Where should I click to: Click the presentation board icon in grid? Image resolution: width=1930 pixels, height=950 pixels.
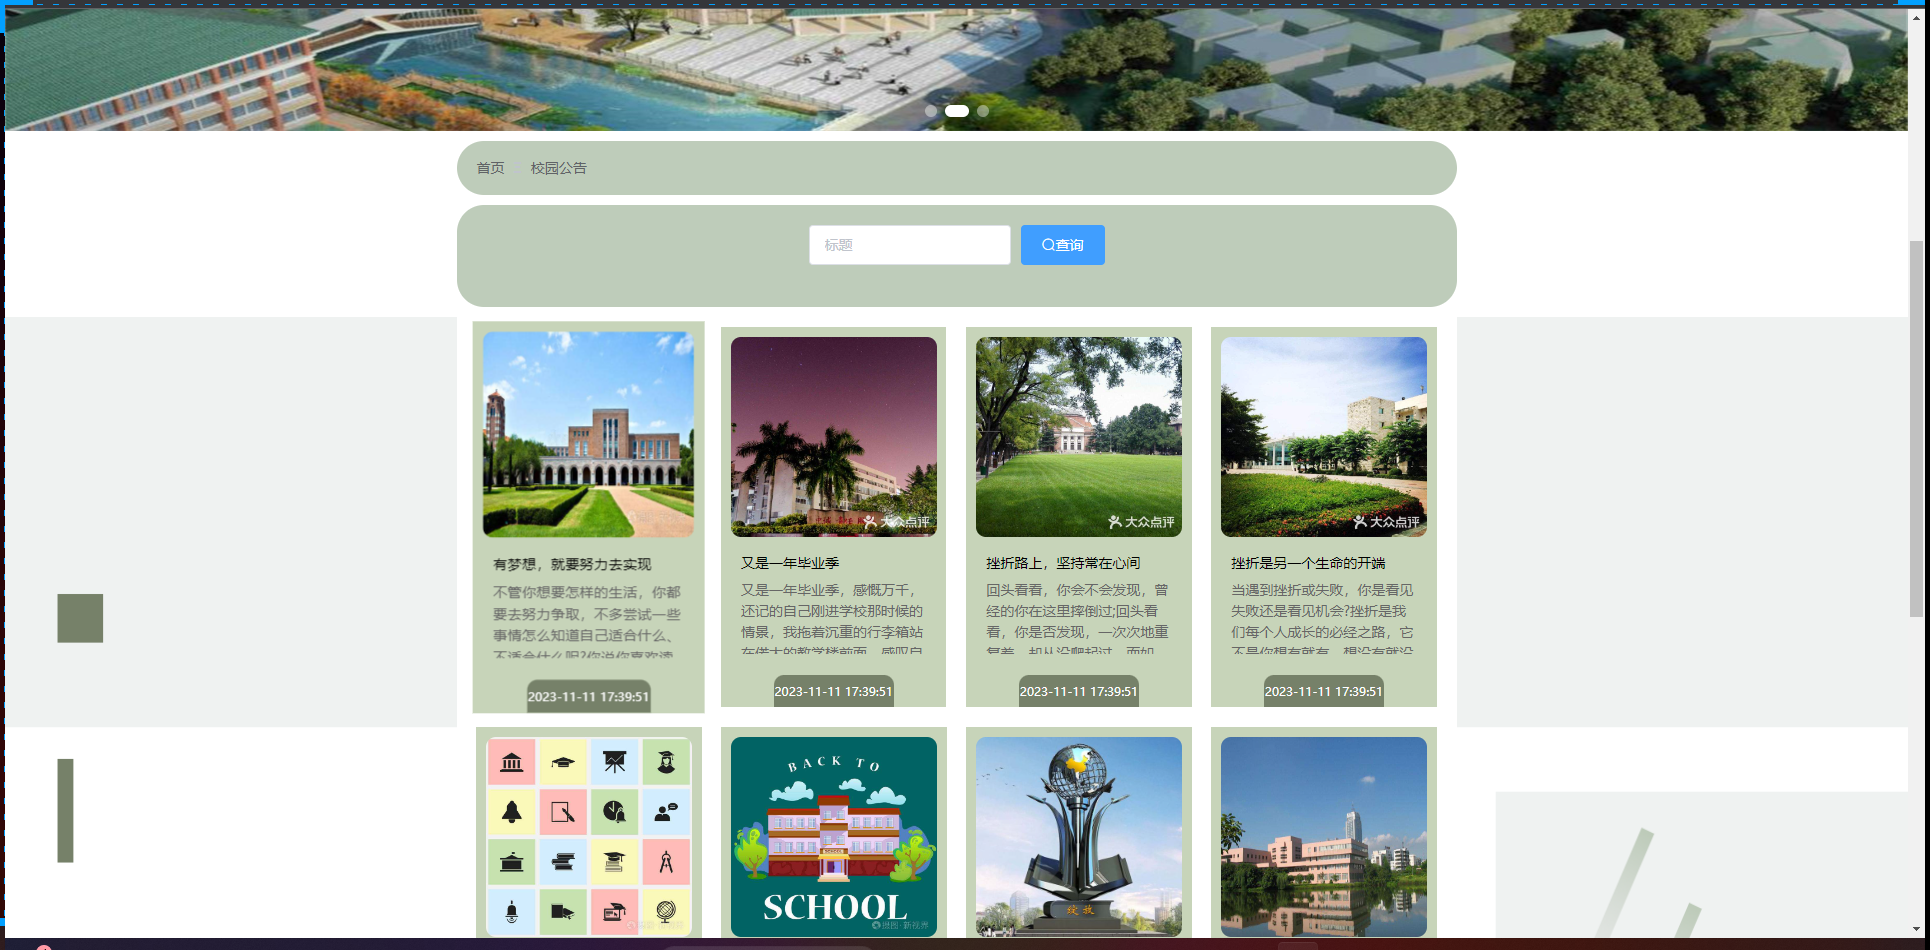614,763
